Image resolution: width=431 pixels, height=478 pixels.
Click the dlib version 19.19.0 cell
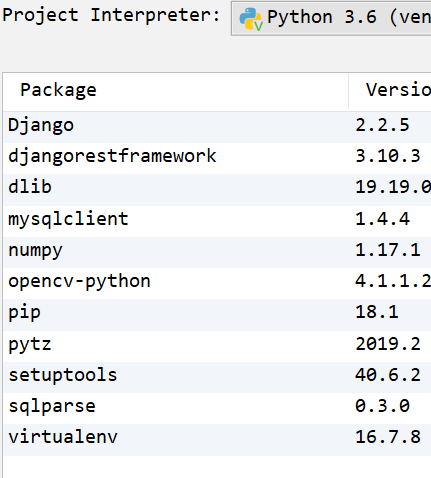tap(393, 187)
